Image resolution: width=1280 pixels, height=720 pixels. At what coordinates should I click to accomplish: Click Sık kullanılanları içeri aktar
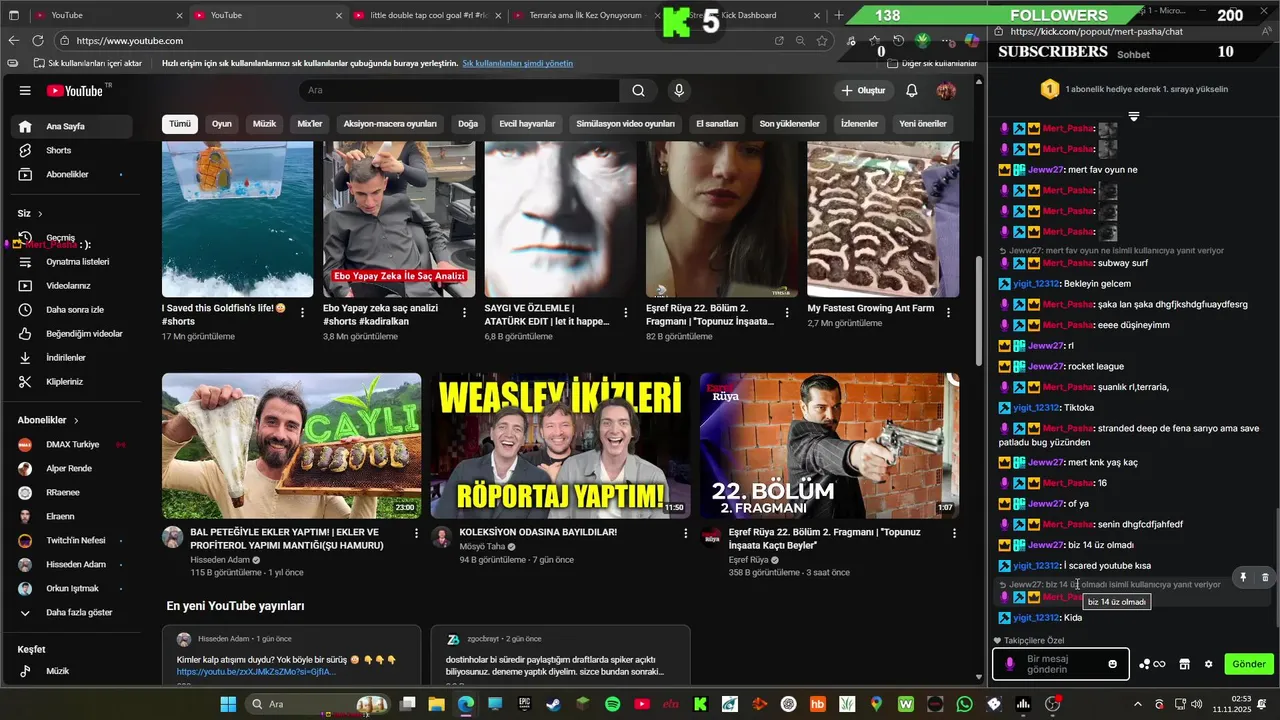[x=87, y=63]
